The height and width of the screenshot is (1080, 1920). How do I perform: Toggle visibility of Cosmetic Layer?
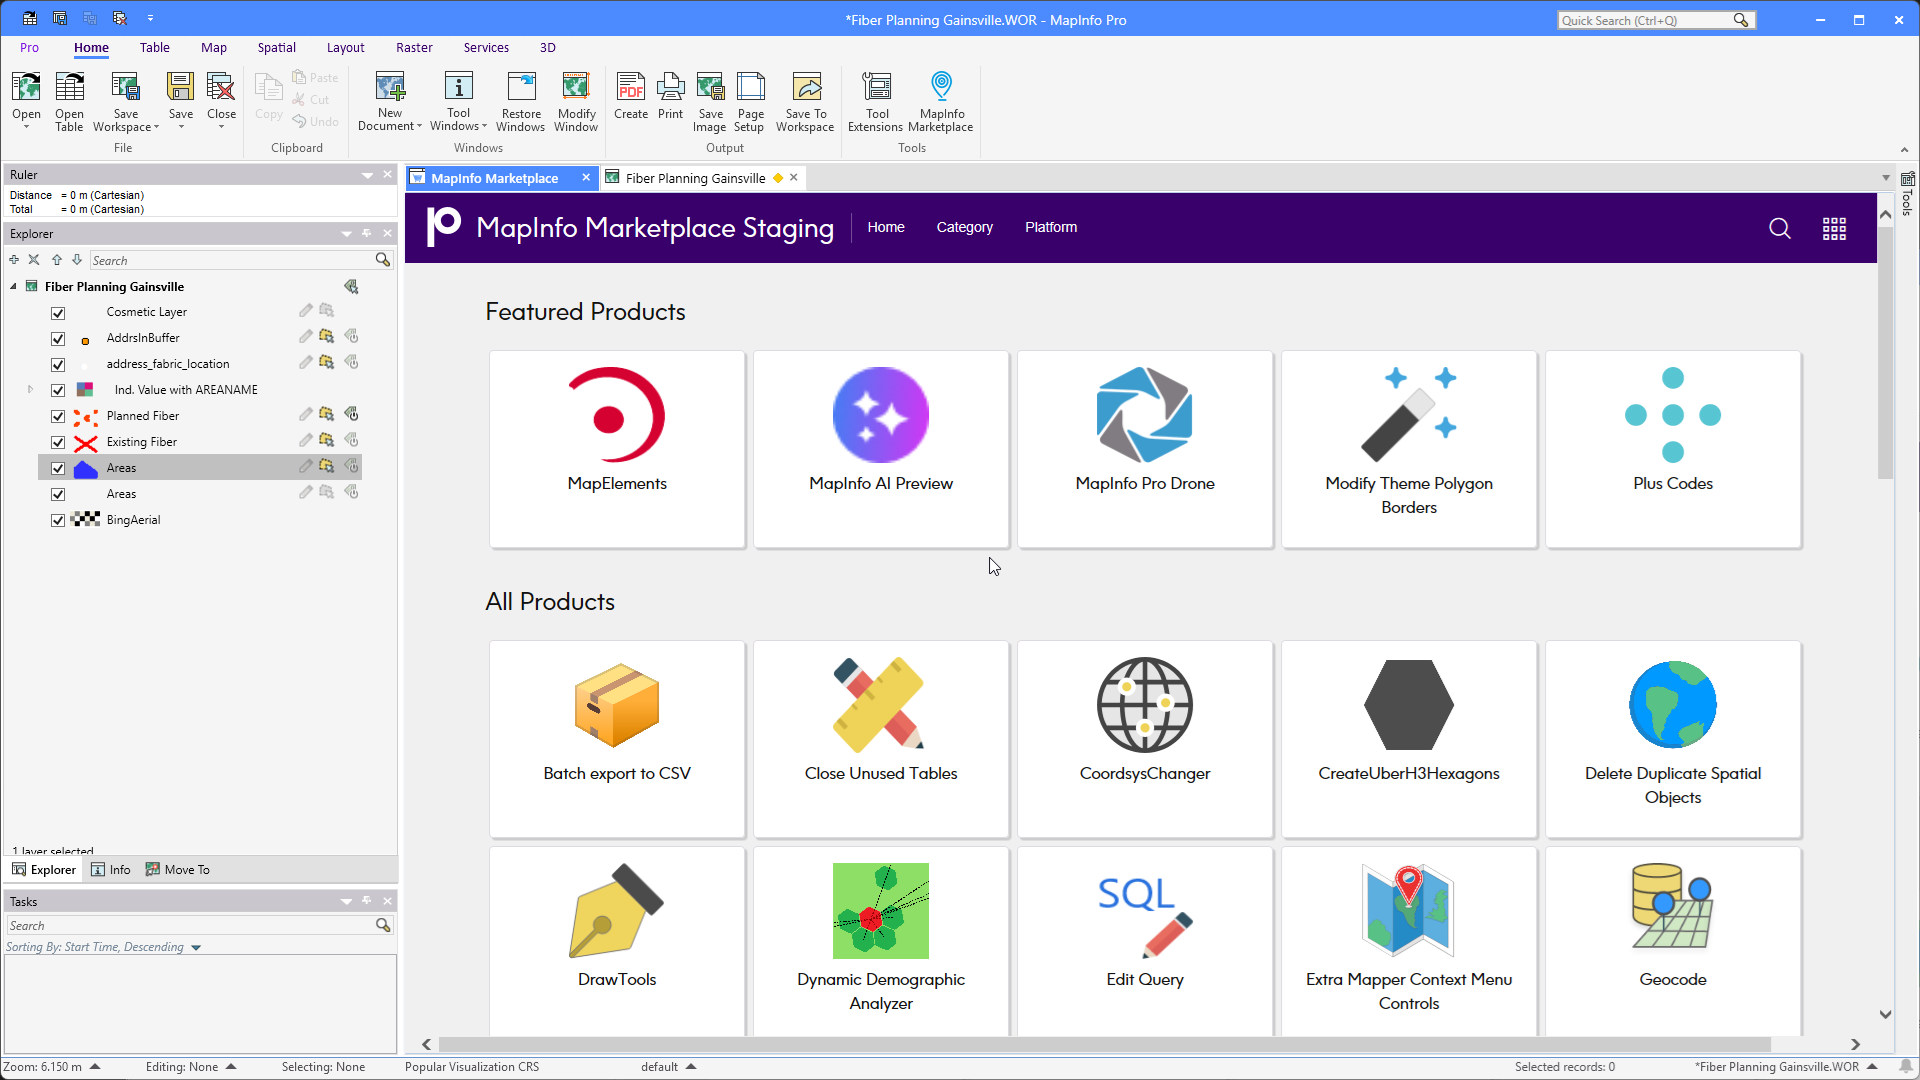(x=58, y=313)
